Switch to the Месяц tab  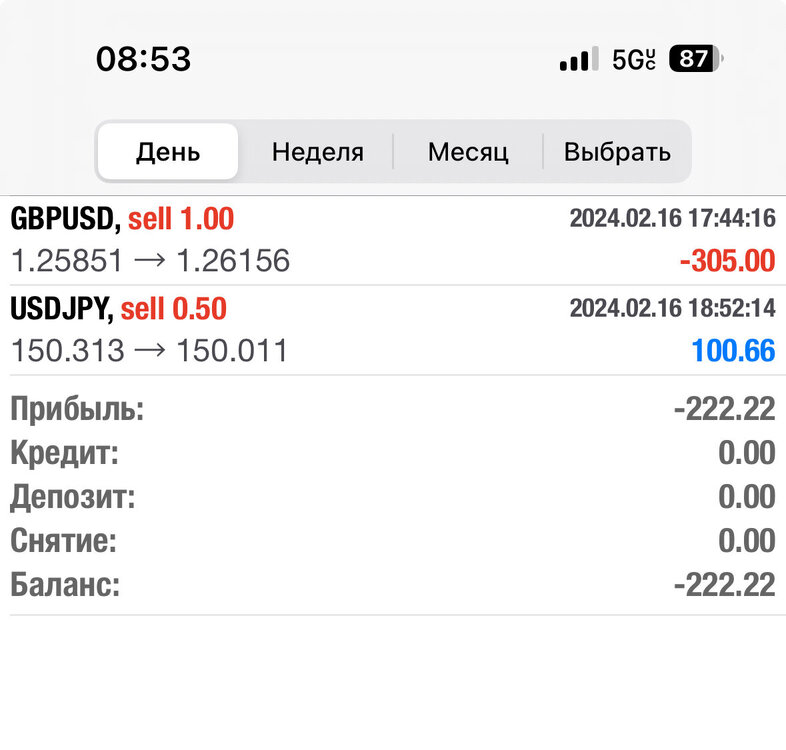(468, 151)
